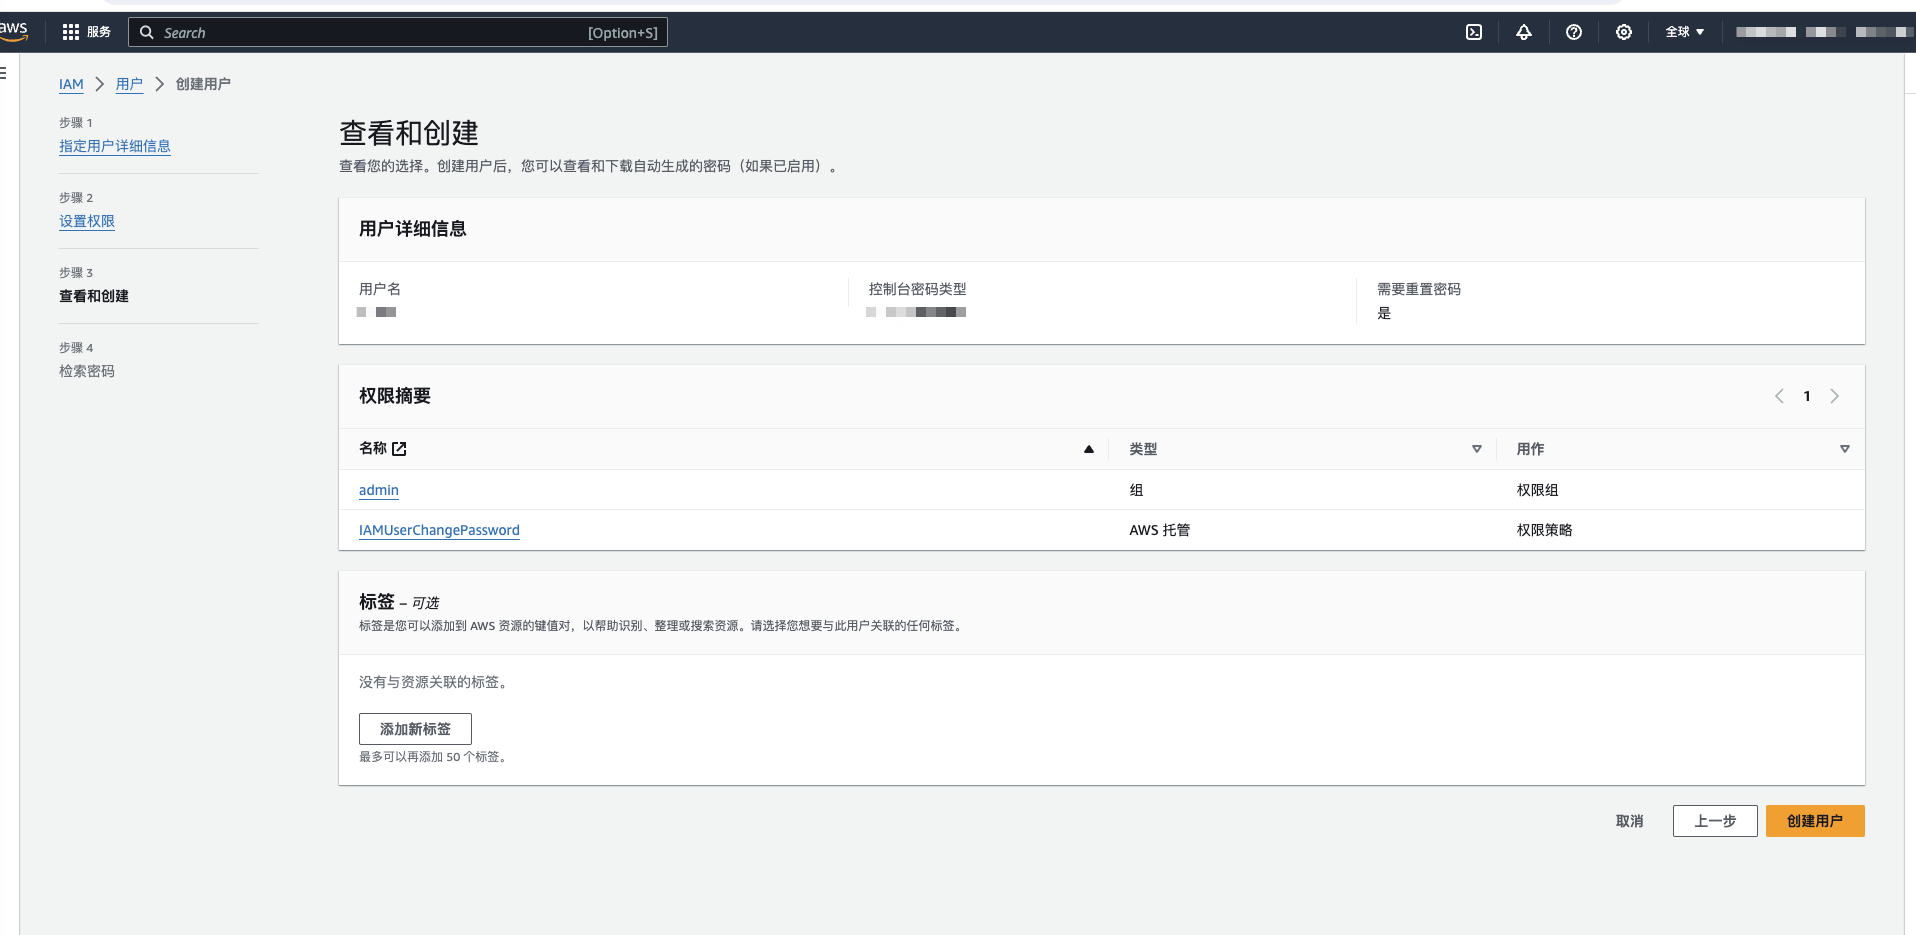This screenshot has width=1916, height=935.
Task: Click the 没有与资源关联的标签 text
Action: click(x=433, y=682)
